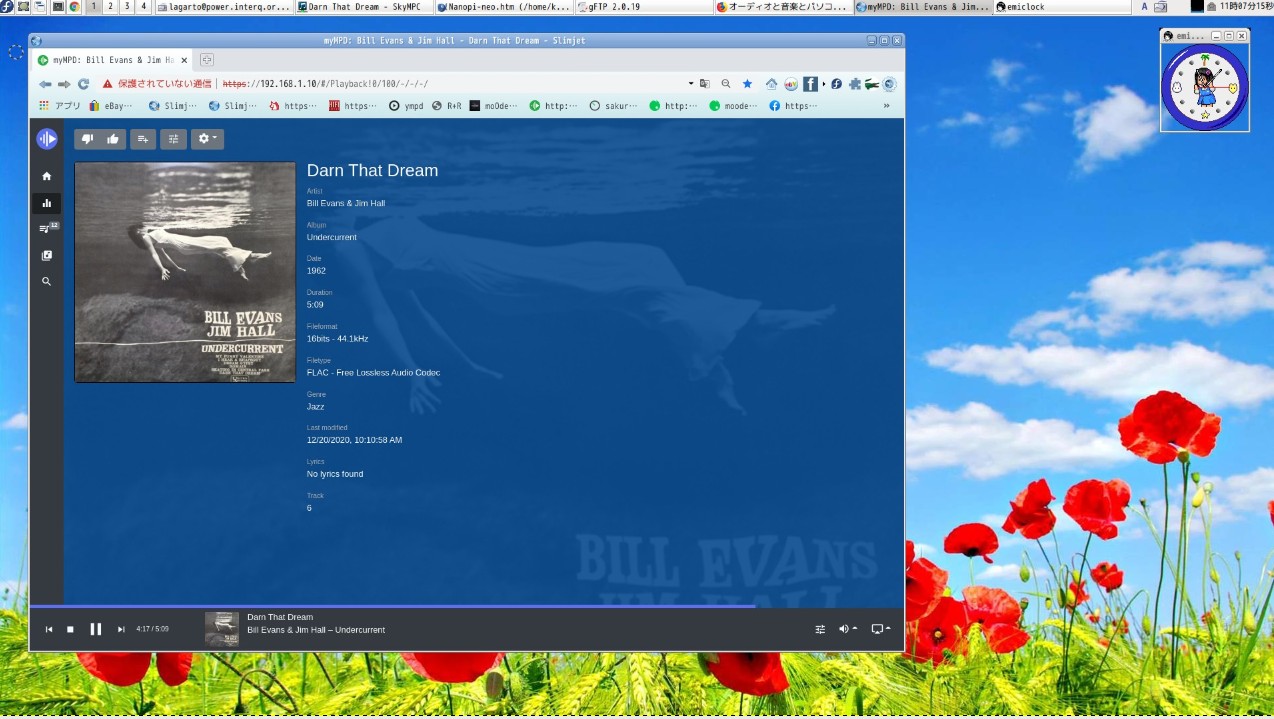Open the music library browse icon
This screenshot has height=719, width=1274.
(46, 255)
